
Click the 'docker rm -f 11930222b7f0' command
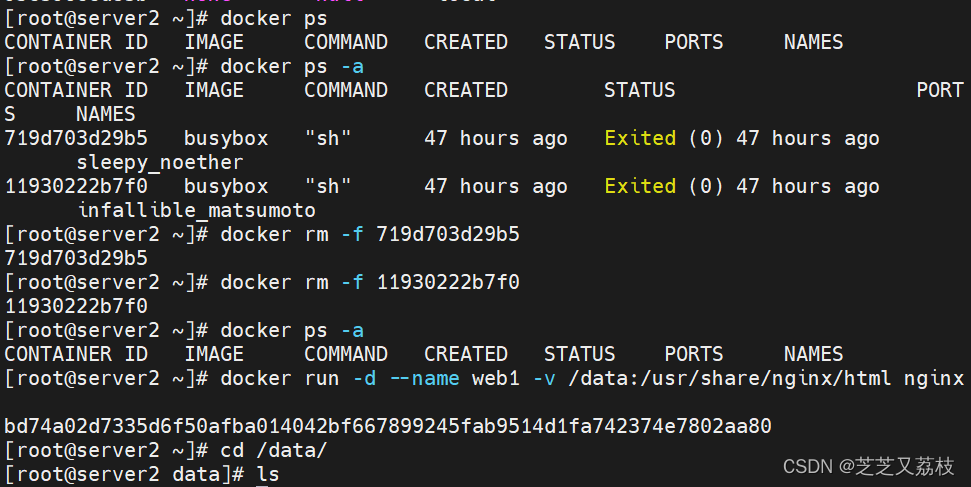(370, 283)
